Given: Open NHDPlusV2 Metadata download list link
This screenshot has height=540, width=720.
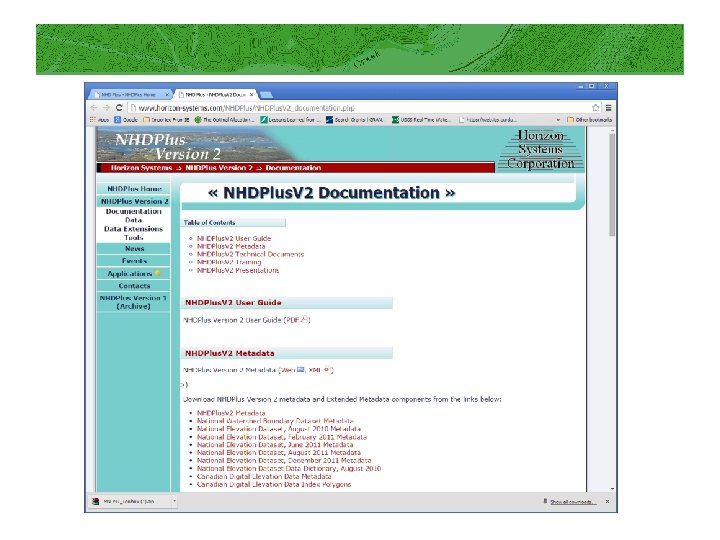Looking at the screenshot, I should [231, 413].
